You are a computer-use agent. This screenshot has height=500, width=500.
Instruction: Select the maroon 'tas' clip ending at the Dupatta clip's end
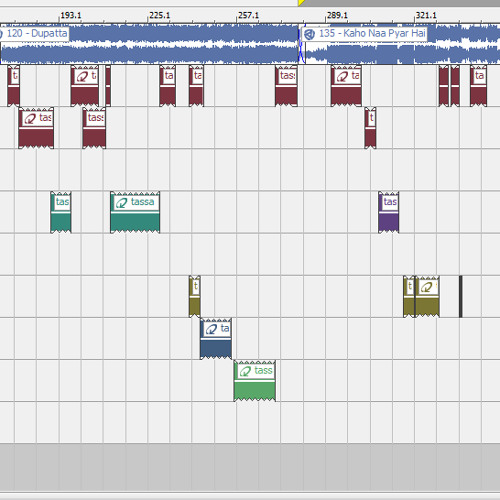click(286, 86)
